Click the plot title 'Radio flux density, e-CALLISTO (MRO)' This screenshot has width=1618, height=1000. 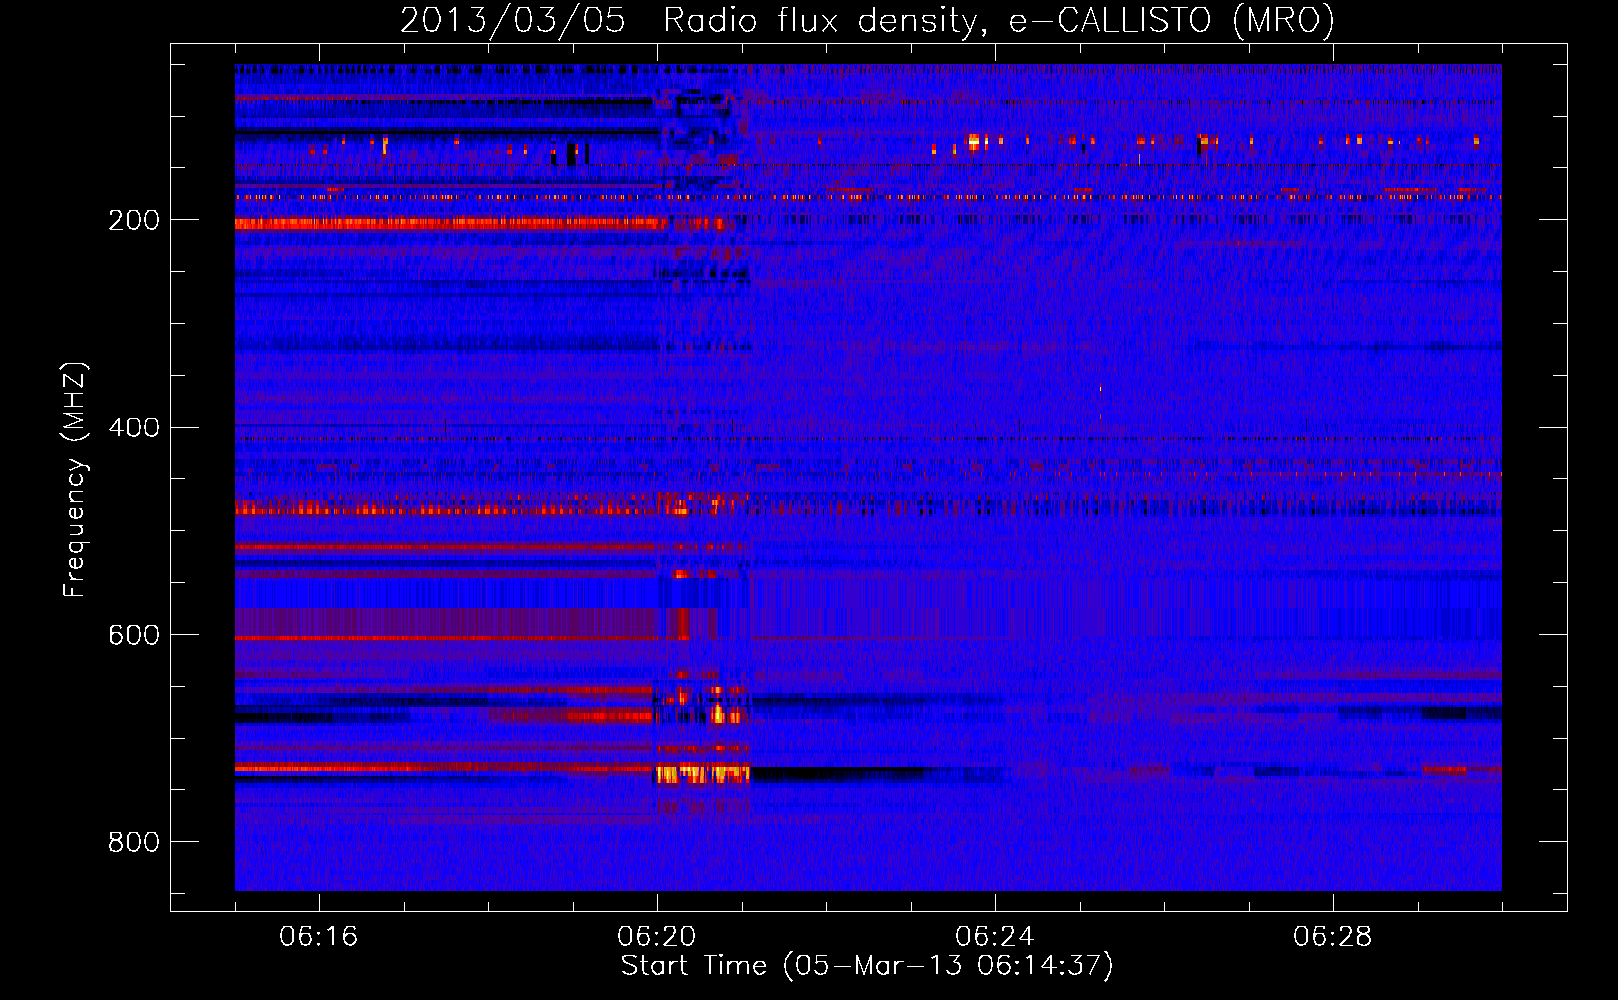[x=999, y=21]
